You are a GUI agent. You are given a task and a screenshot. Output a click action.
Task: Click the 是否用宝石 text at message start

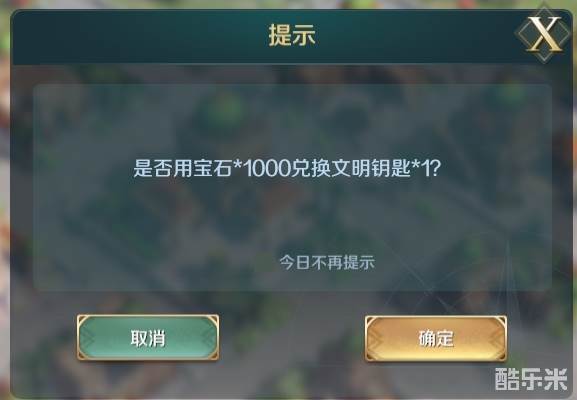[182, 169]
